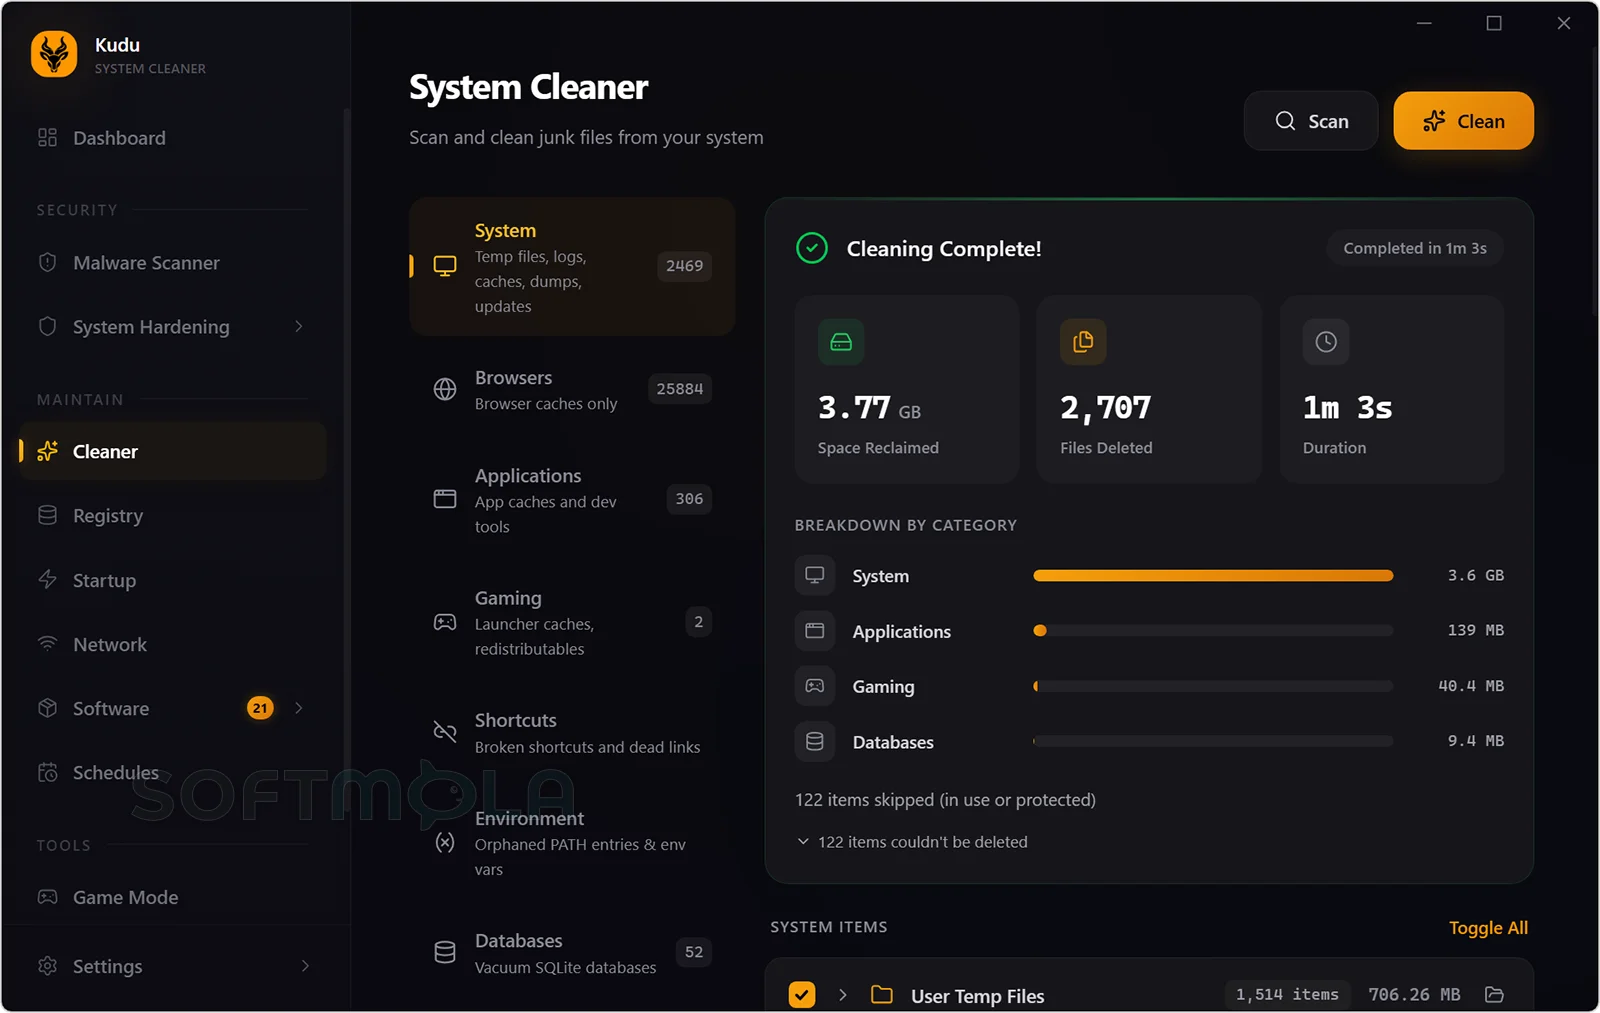Click the window icon of Applications category

tap(445, 499)
